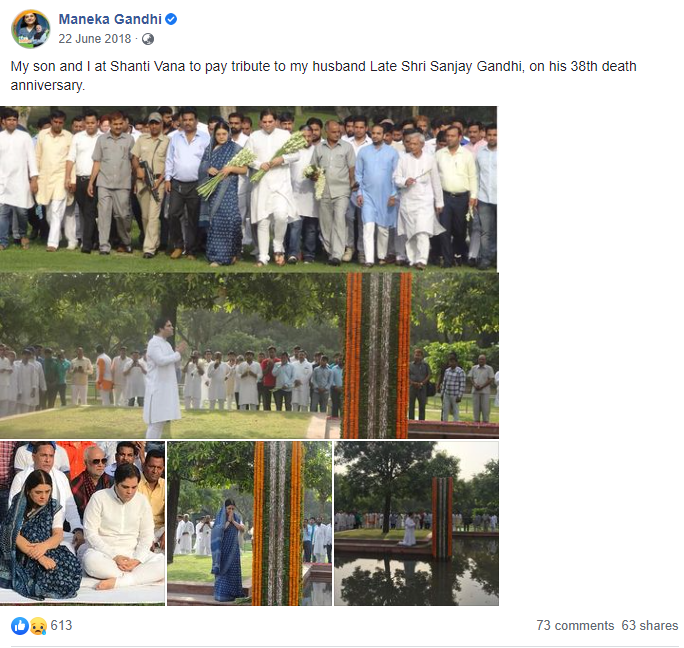This screenshot has height=648, width=684.
Task: Click the blue Like reaction icon
Action: point(20,626)
